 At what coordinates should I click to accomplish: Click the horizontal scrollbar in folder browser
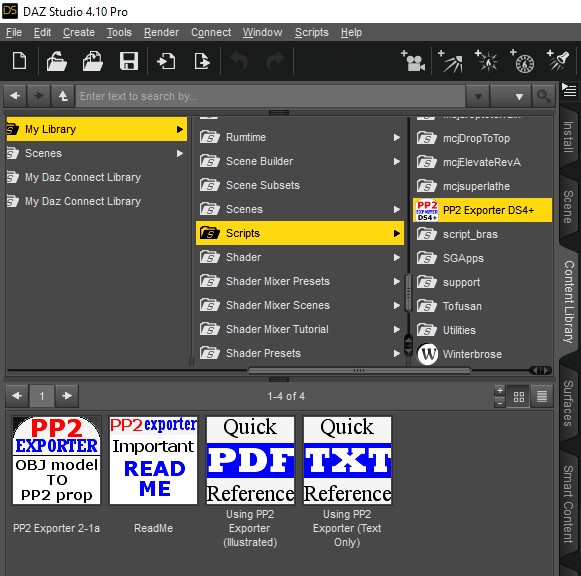(359, 370)
